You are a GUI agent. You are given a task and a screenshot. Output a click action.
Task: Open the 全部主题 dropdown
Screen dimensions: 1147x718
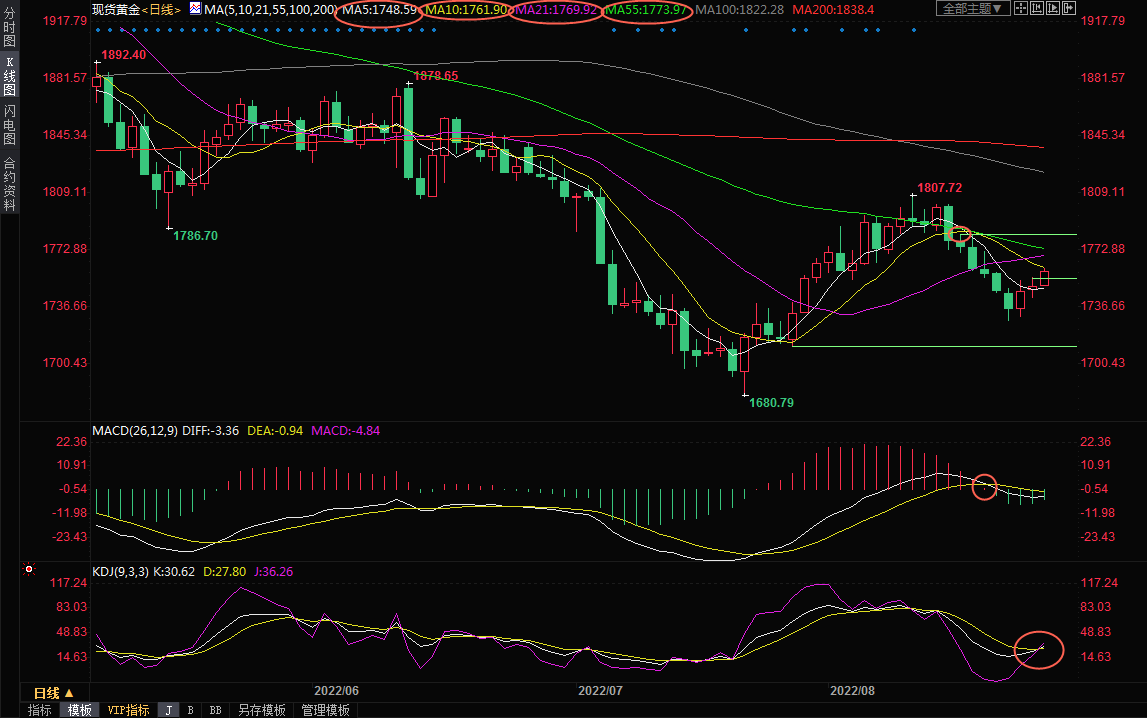[x=974, y=9]
